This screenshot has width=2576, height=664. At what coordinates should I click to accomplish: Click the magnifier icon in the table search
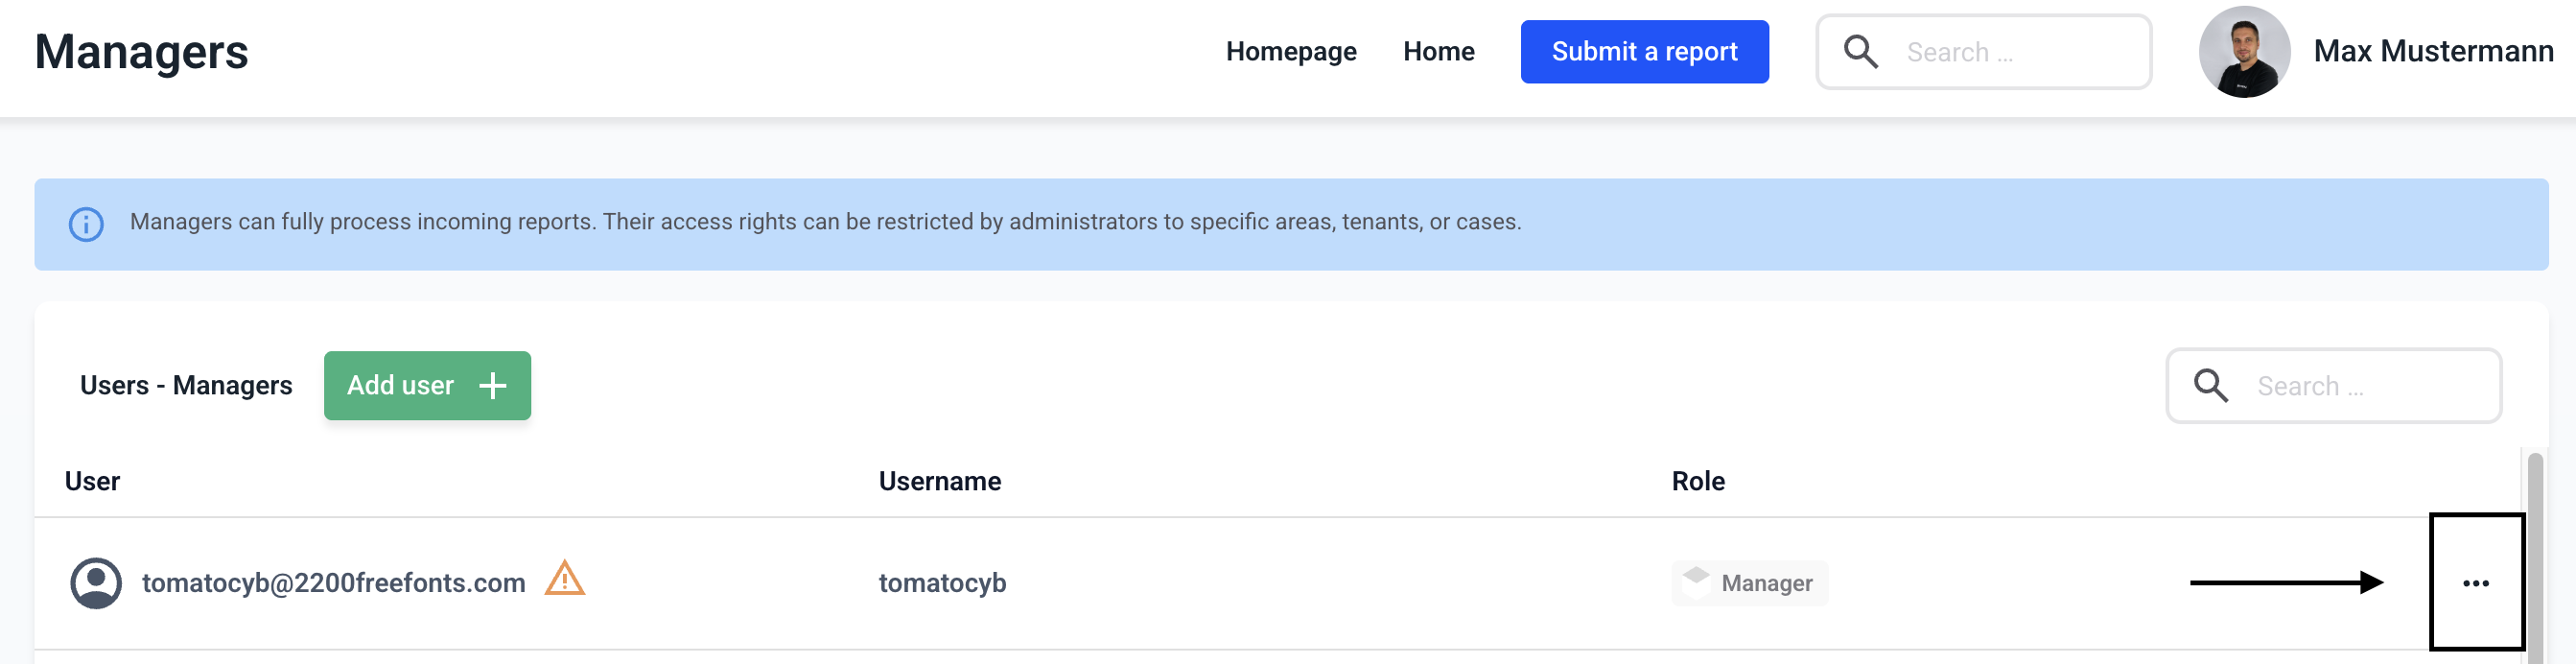(x=2210, y=386)
